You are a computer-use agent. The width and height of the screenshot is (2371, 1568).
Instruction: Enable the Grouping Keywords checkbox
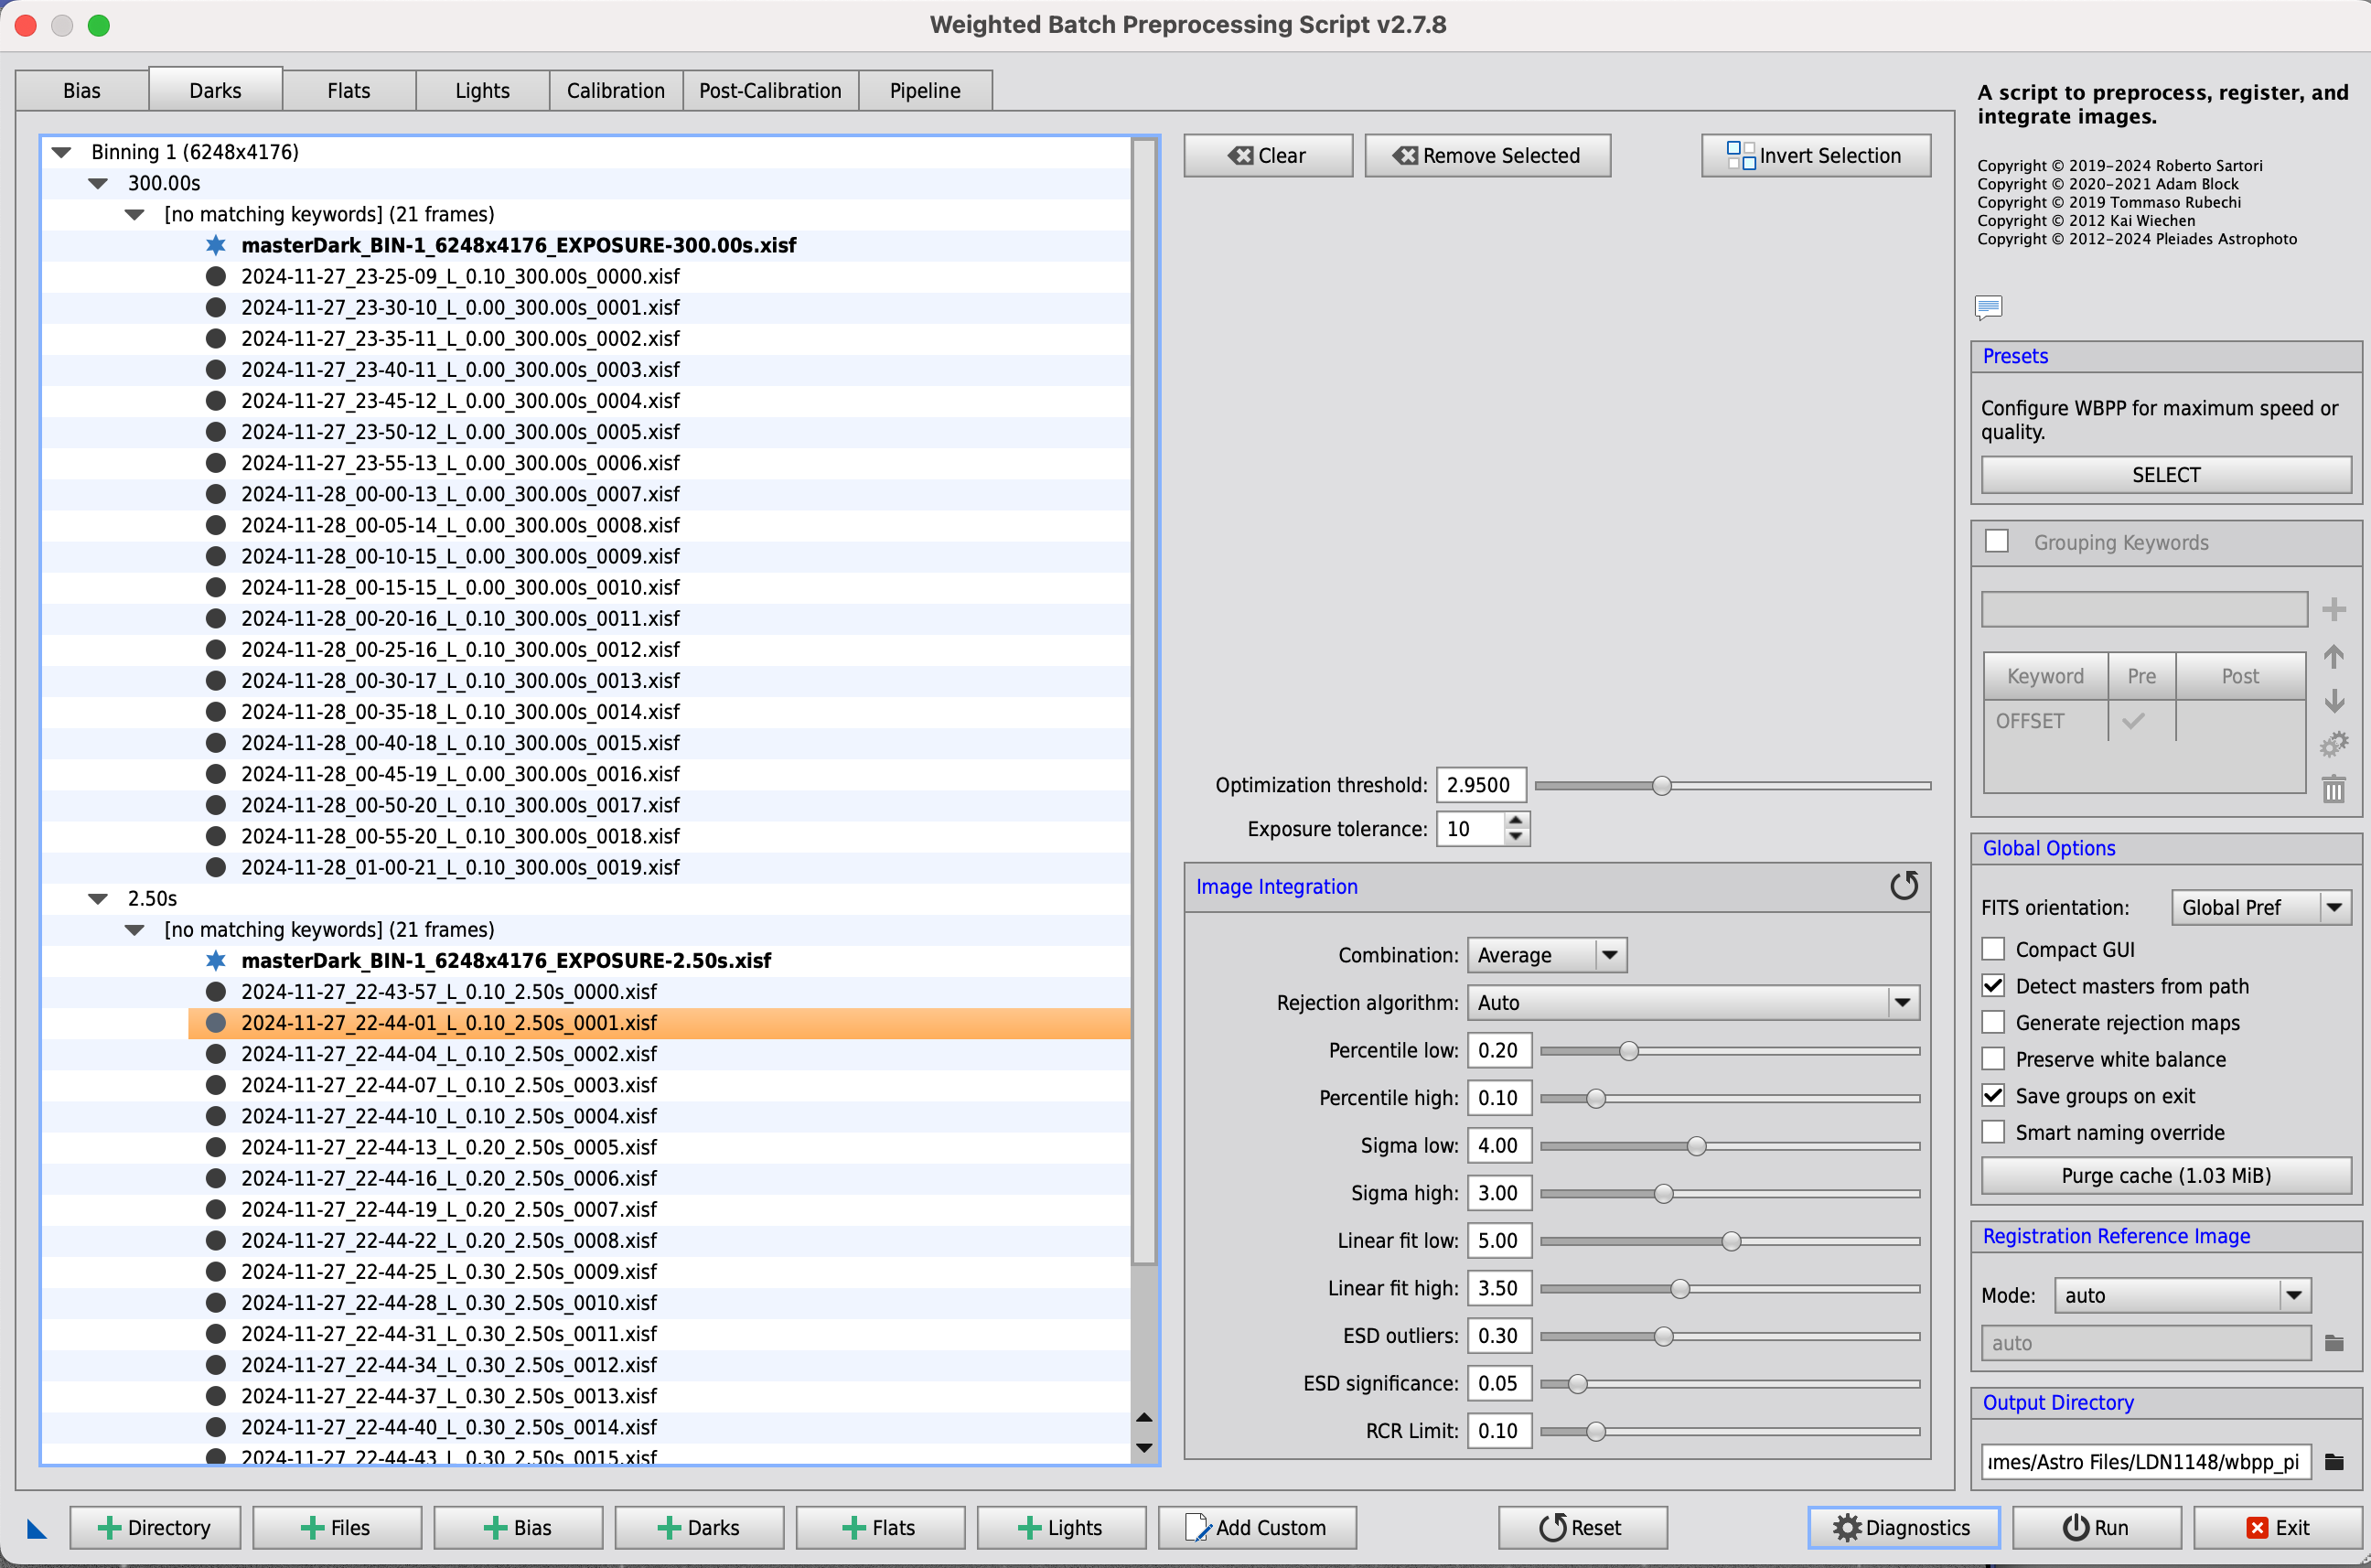(x=1997, y=541)
